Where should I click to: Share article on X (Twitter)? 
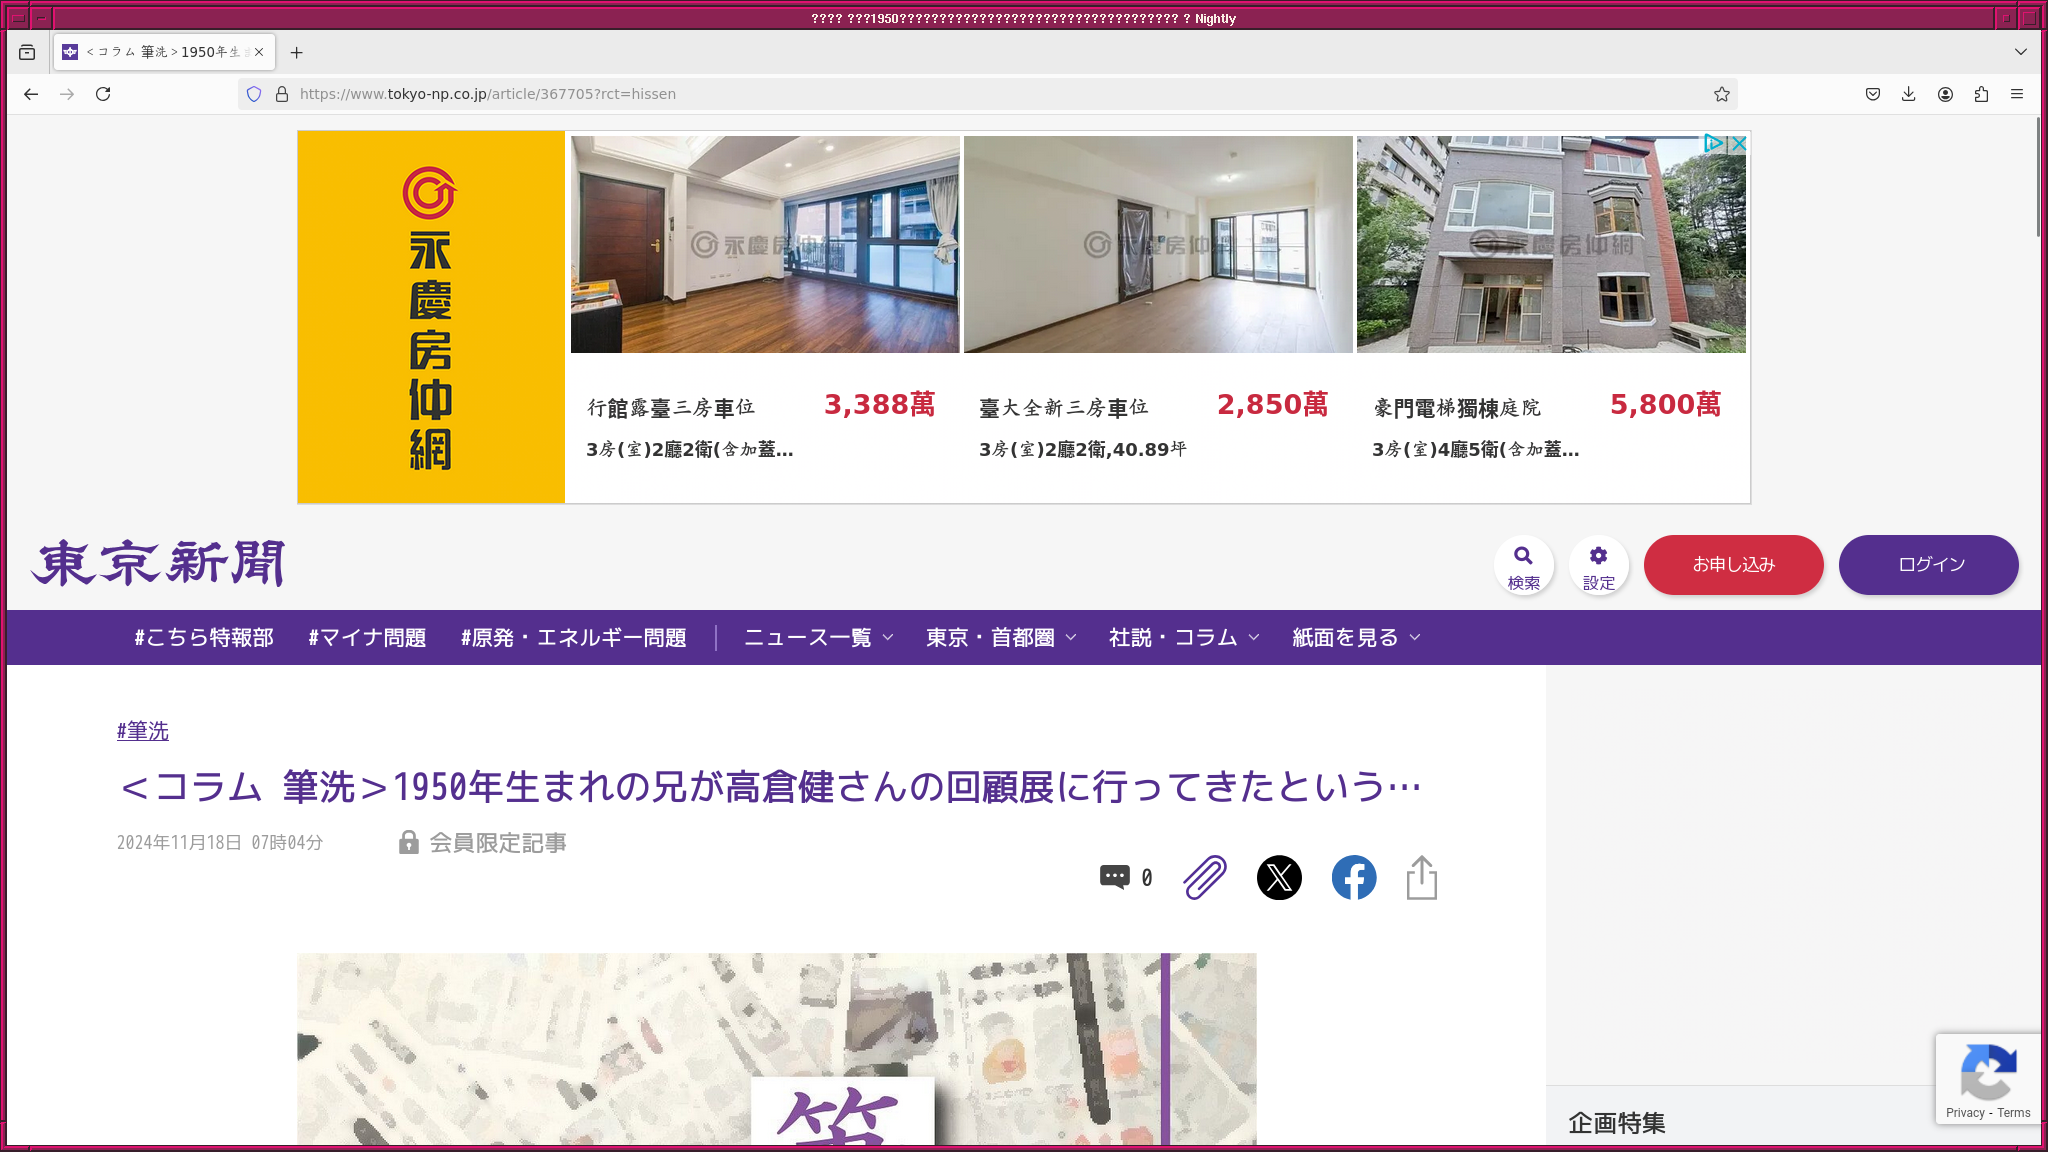pyautogui.click(x=1279, y=878)
